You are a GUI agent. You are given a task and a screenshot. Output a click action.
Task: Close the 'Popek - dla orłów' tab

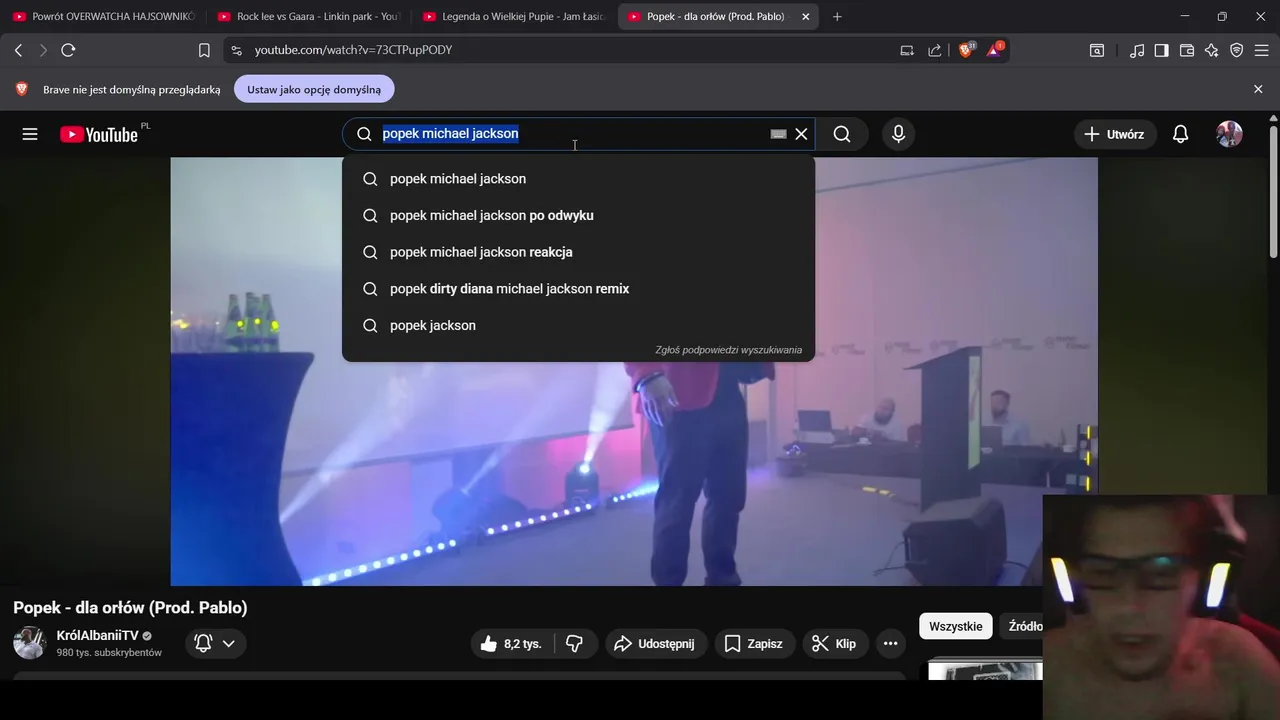point(805,17)
